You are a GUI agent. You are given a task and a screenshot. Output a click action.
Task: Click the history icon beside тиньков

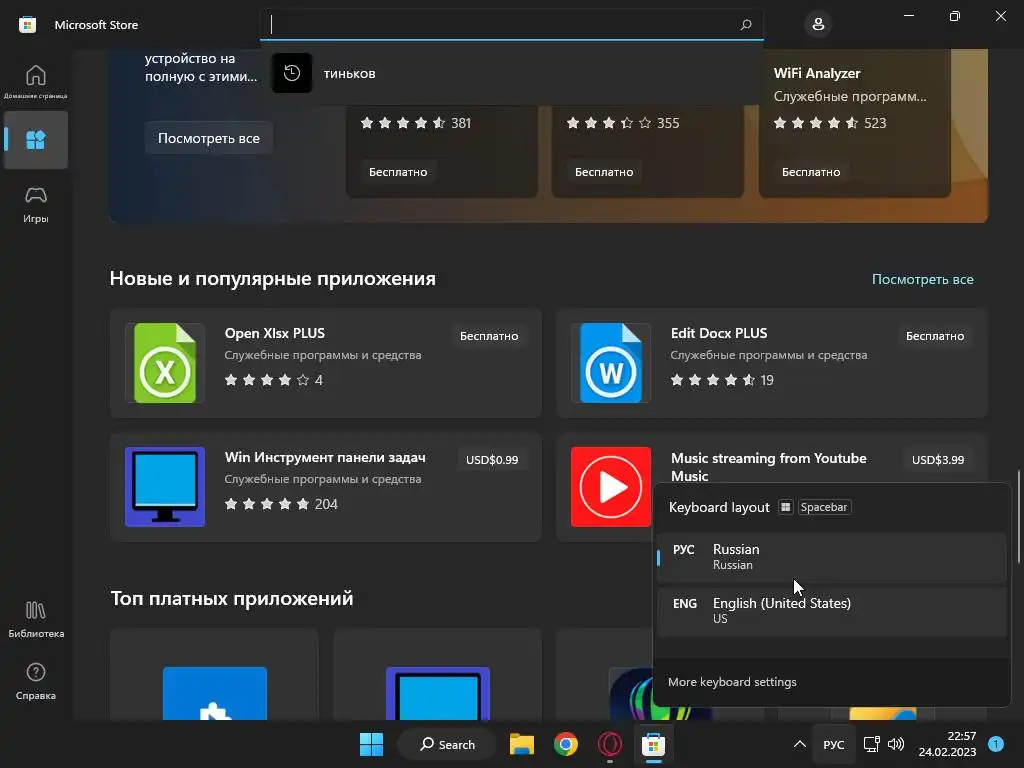click(292, 73)
